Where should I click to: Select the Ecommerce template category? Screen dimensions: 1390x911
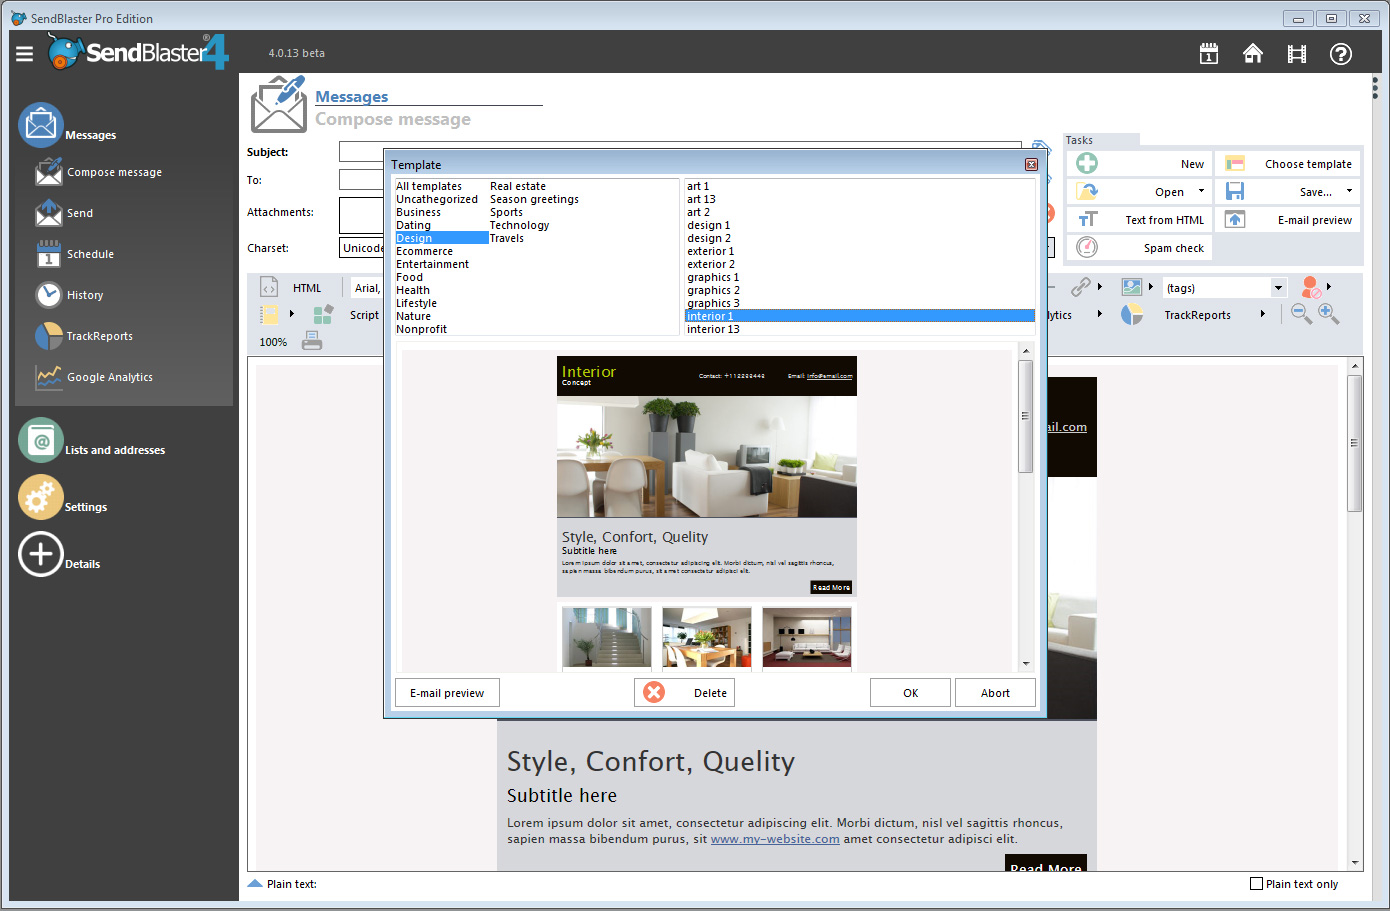click(424, 251)
